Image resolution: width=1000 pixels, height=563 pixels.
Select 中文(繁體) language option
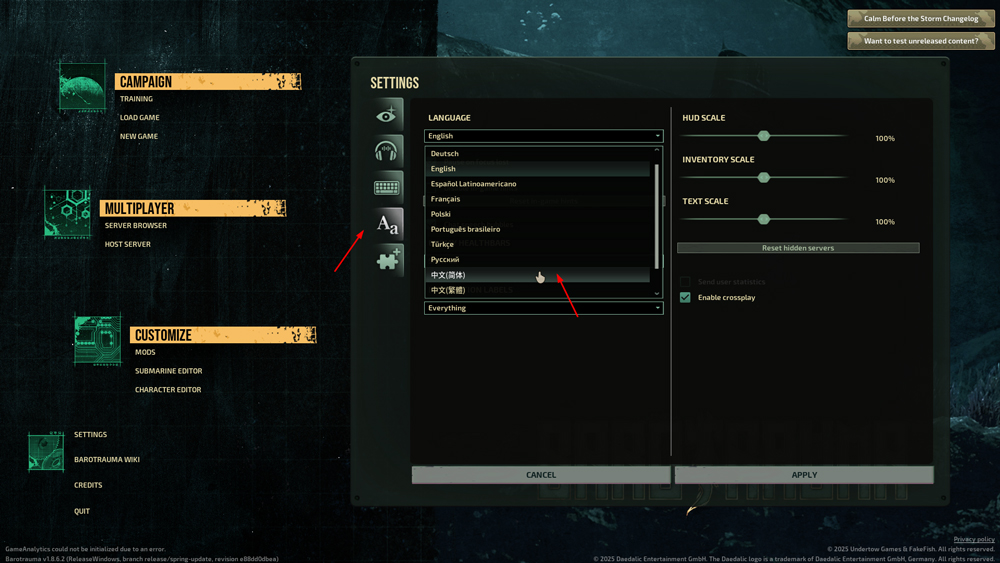coord(538,290)
